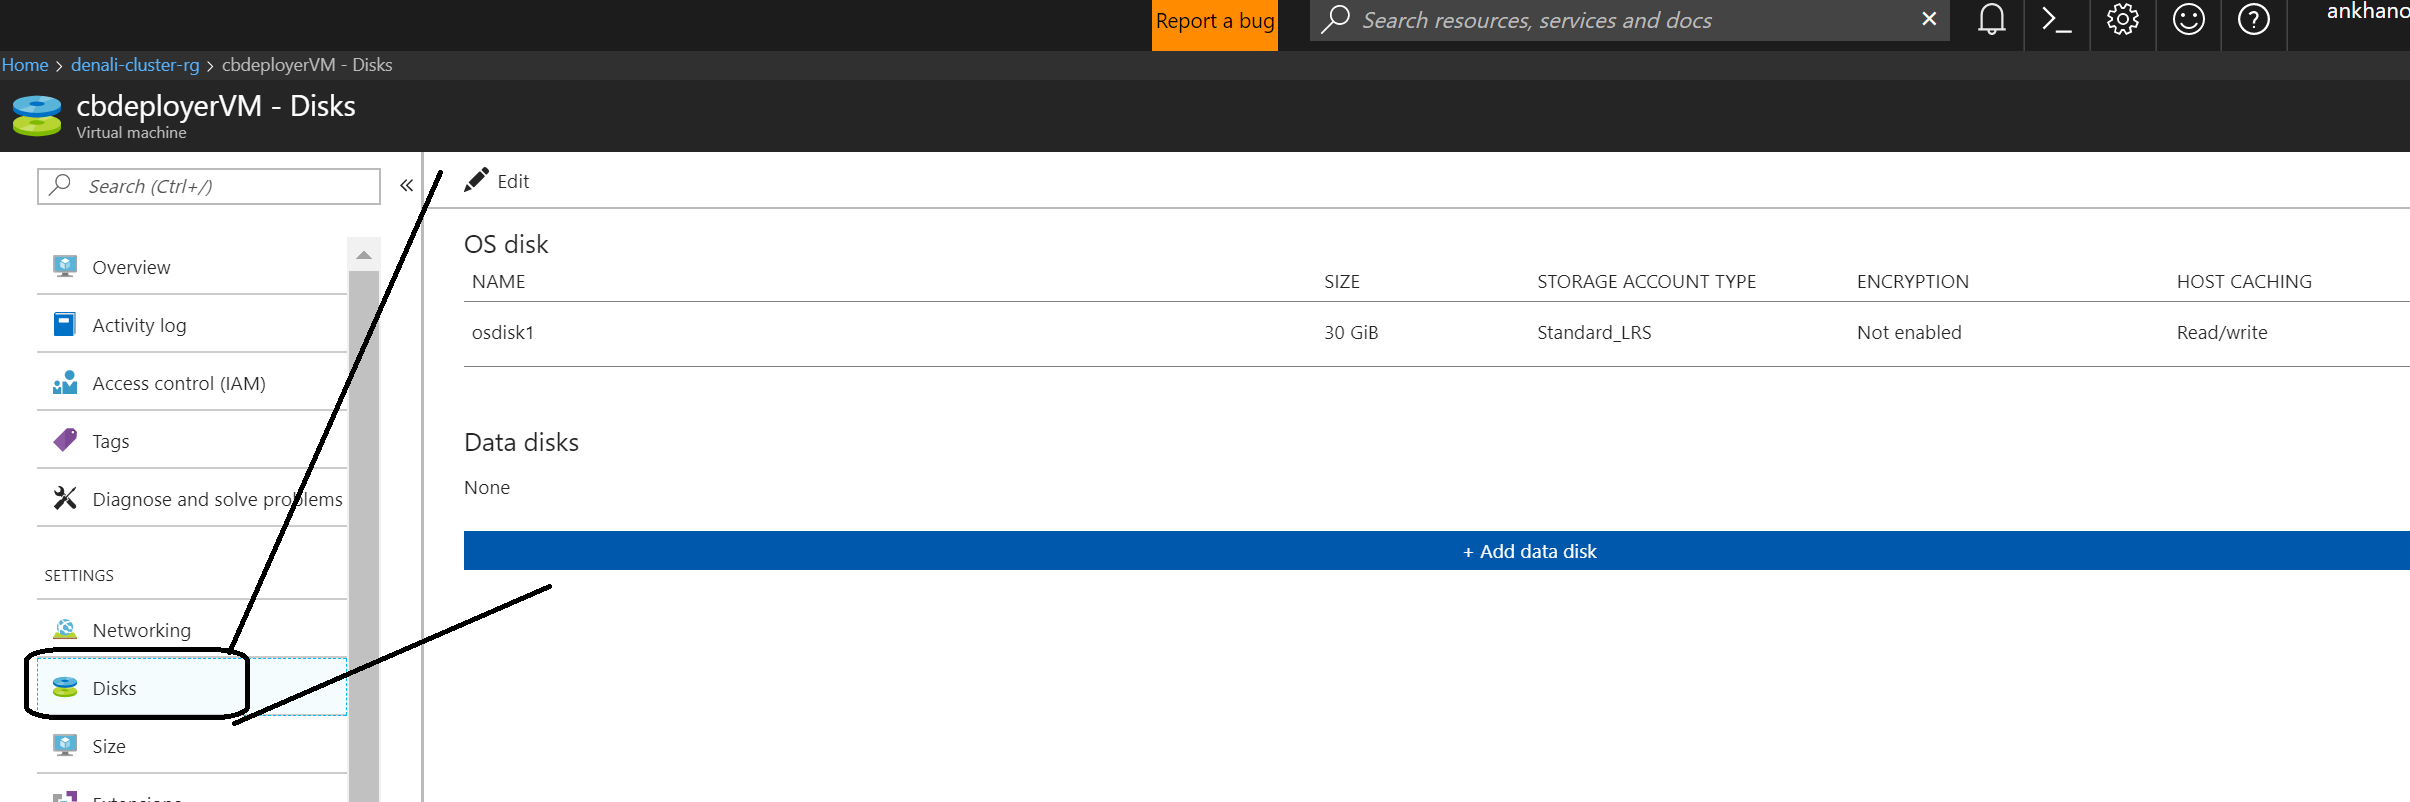Open the Overview menu item
Viewport: 2410px width, 802px height.
(192, 267)
